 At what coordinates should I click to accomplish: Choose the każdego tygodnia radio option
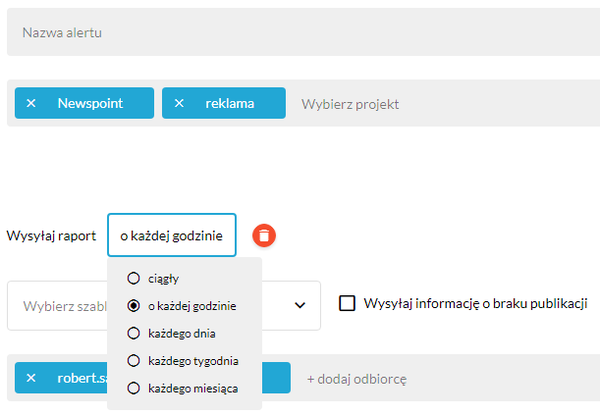tap(133, 361)
